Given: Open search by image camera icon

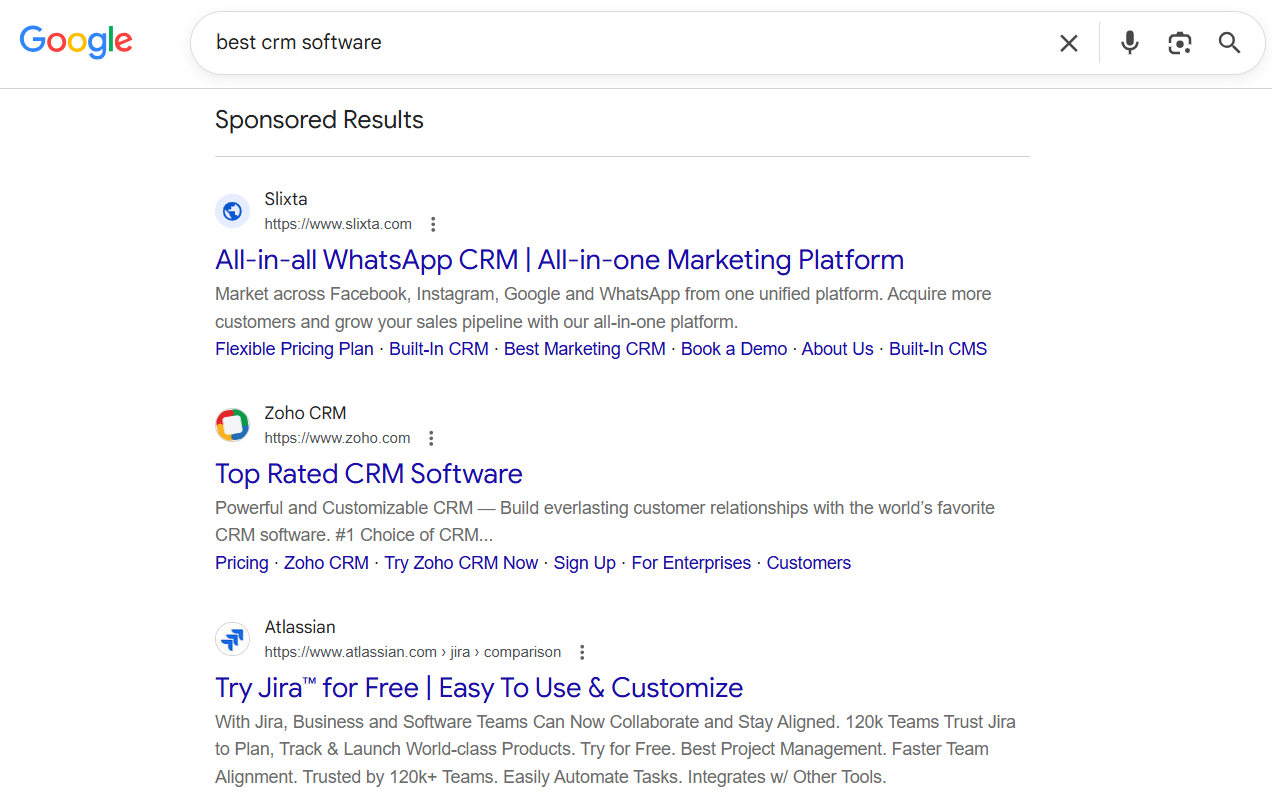Looking at the screenshot, I should pos(1180,43).
